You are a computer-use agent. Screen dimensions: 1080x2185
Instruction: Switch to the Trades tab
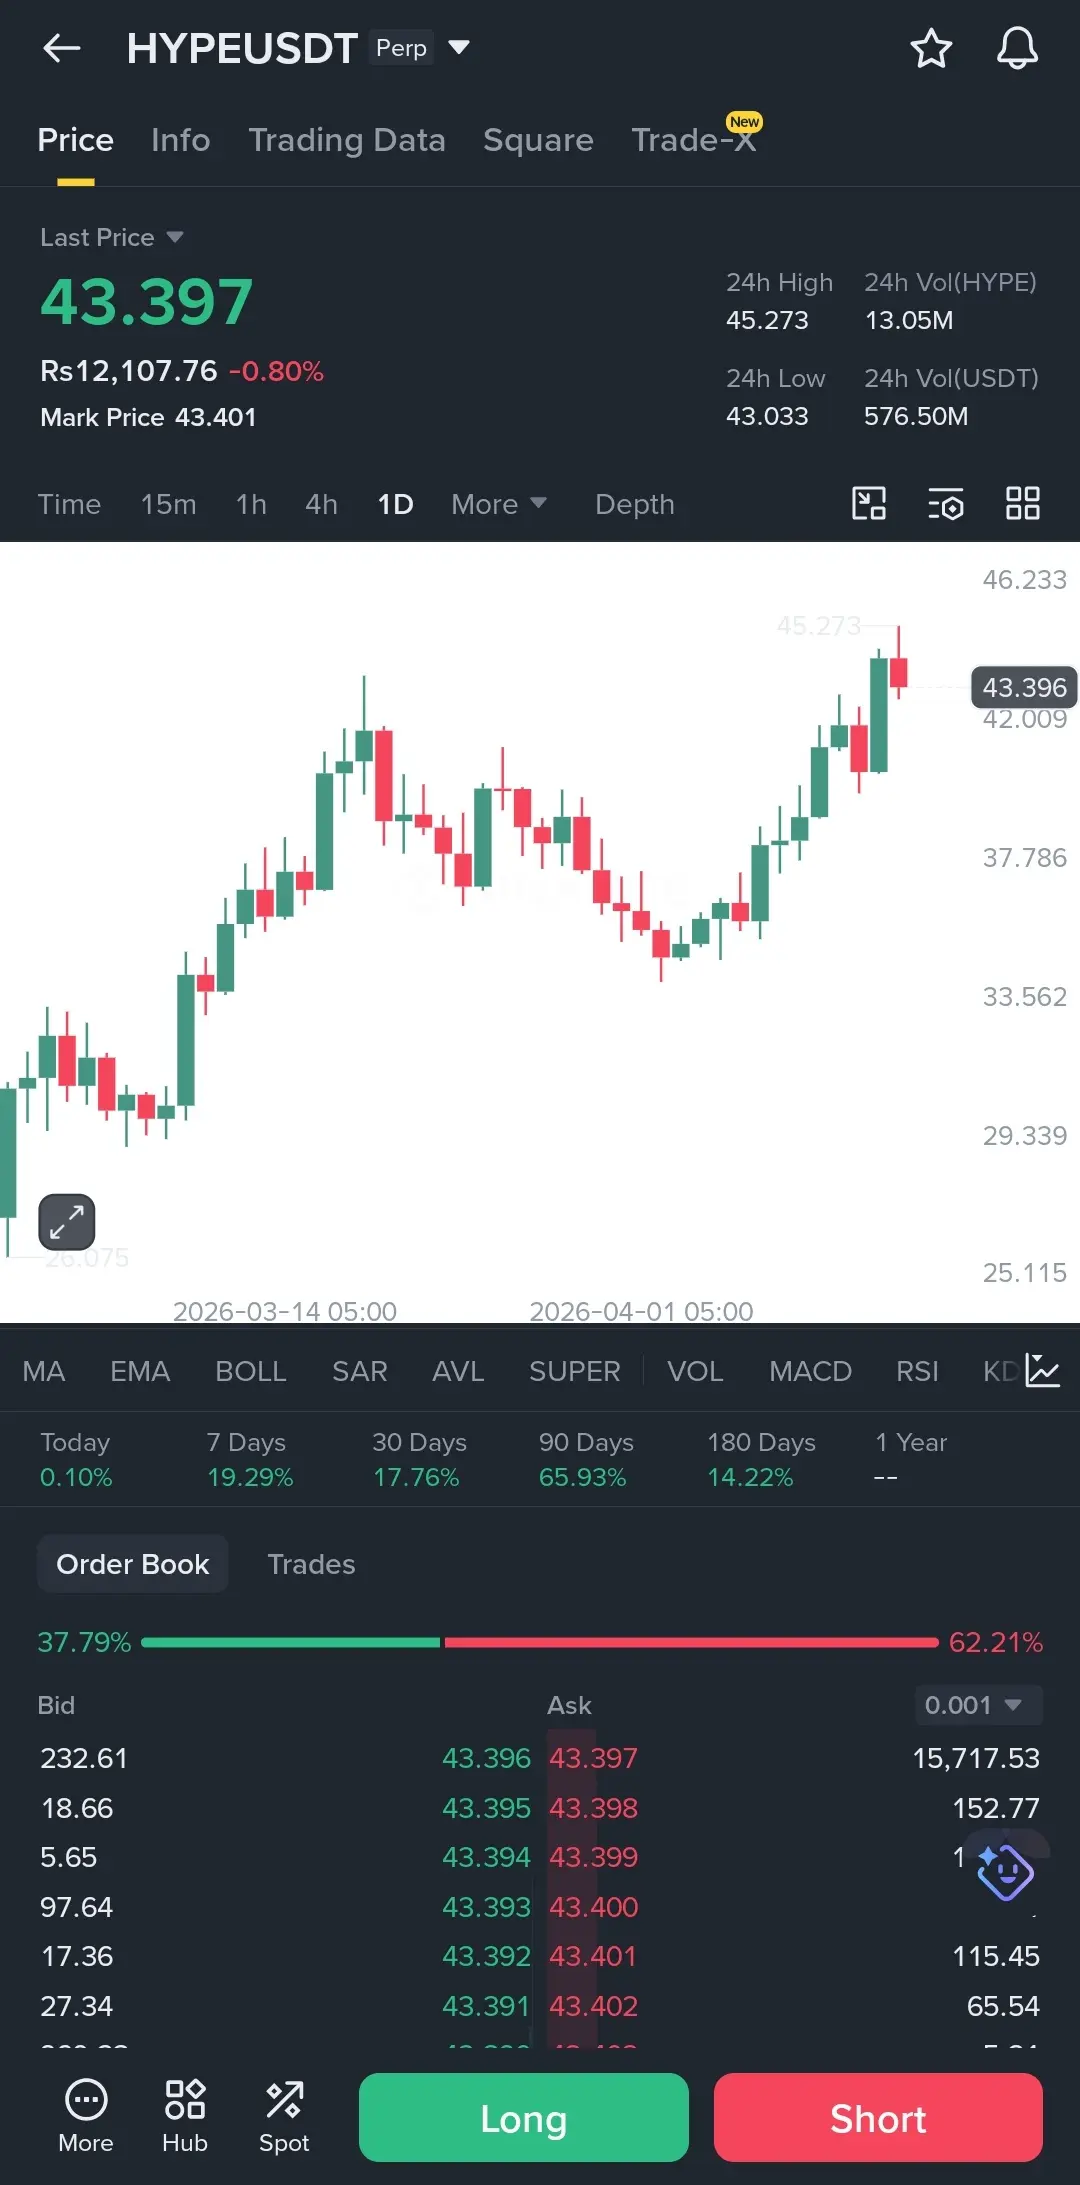311,1564
